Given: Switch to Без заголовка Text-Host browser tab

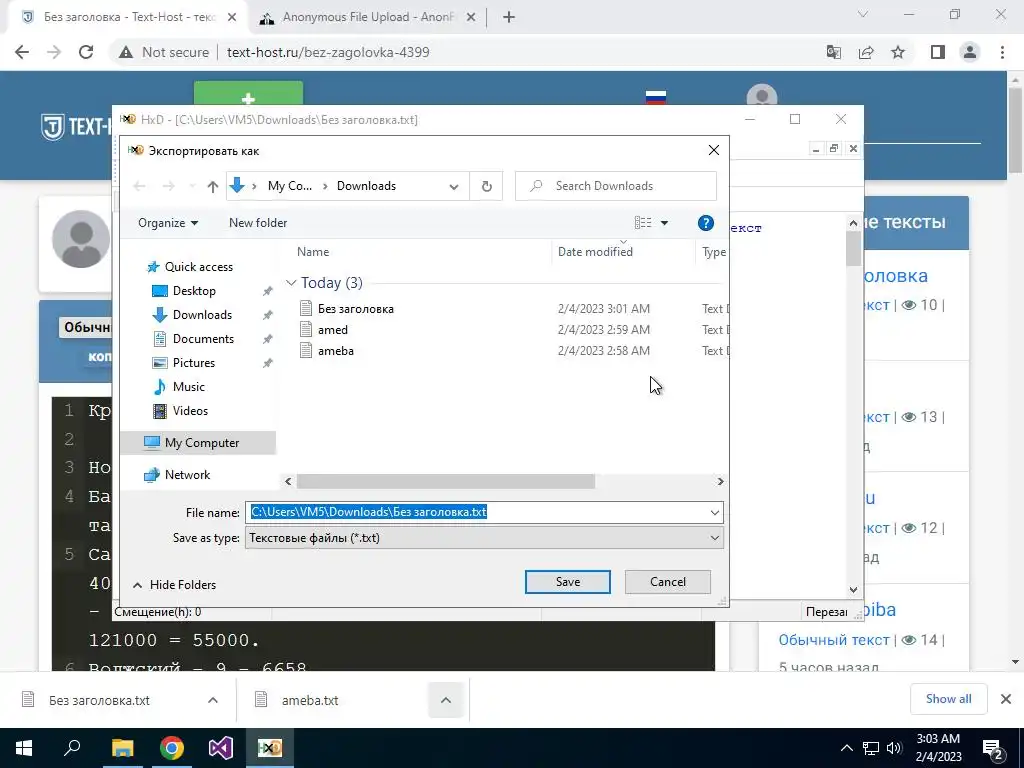Looking at the screenshot, I should tap(129, 18).
